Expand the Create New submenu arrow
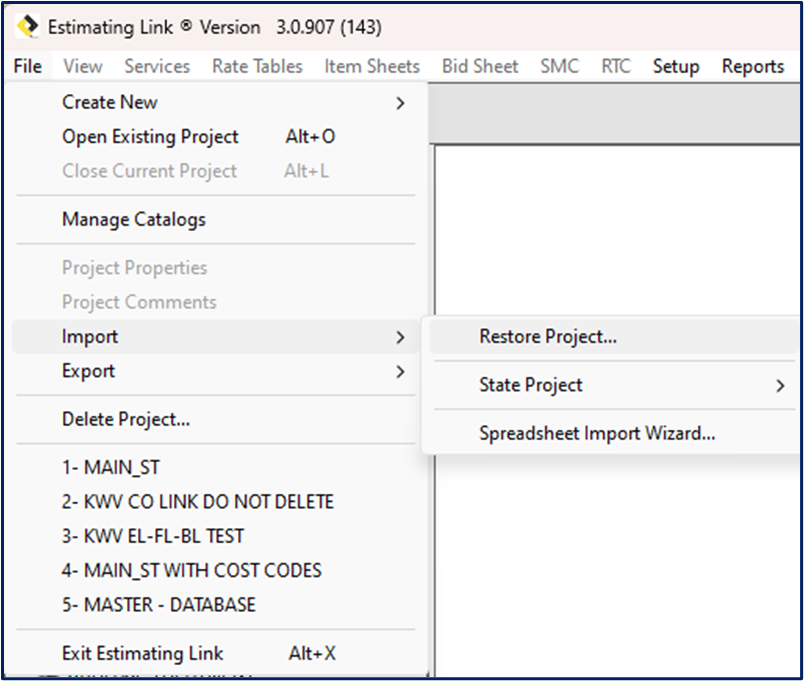 400,102
